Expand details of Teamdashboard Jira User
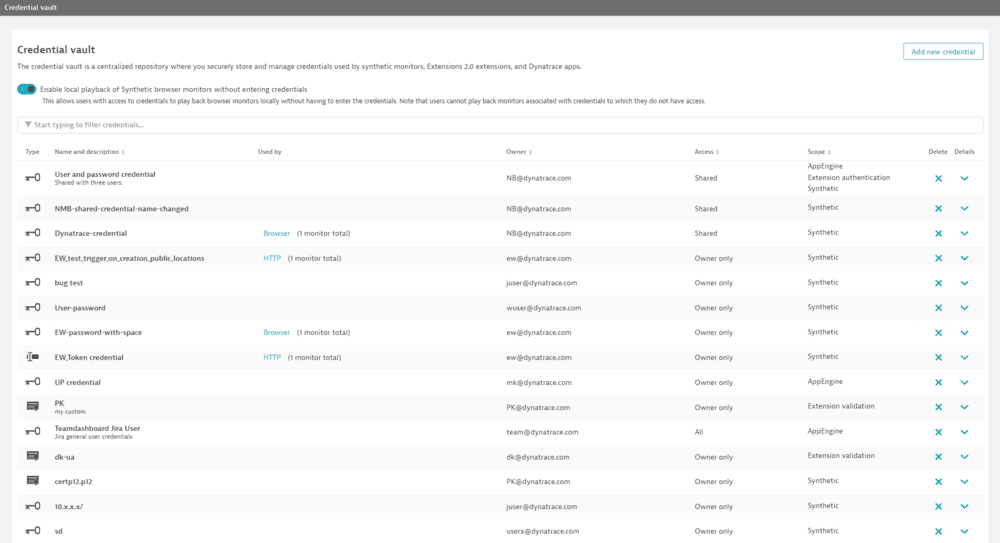 964,433
